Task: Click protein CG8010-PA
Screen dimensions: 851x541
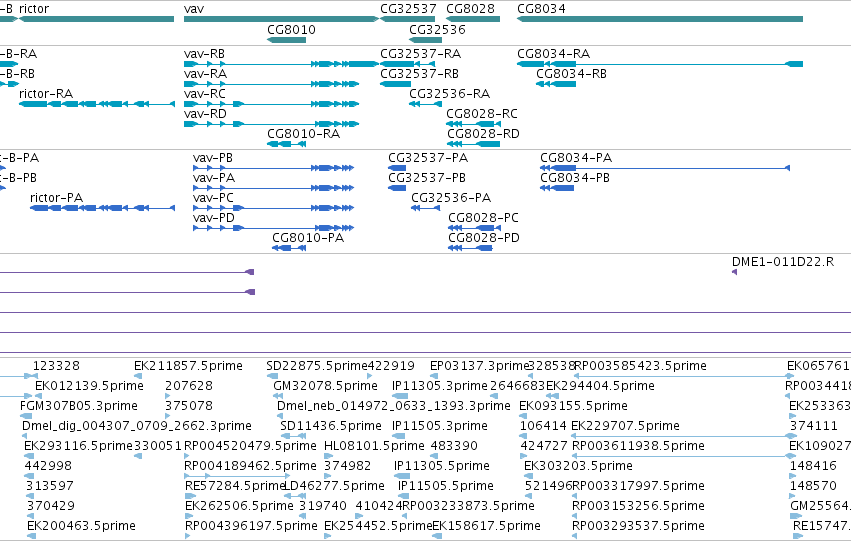Action: (x=289, y=248)
